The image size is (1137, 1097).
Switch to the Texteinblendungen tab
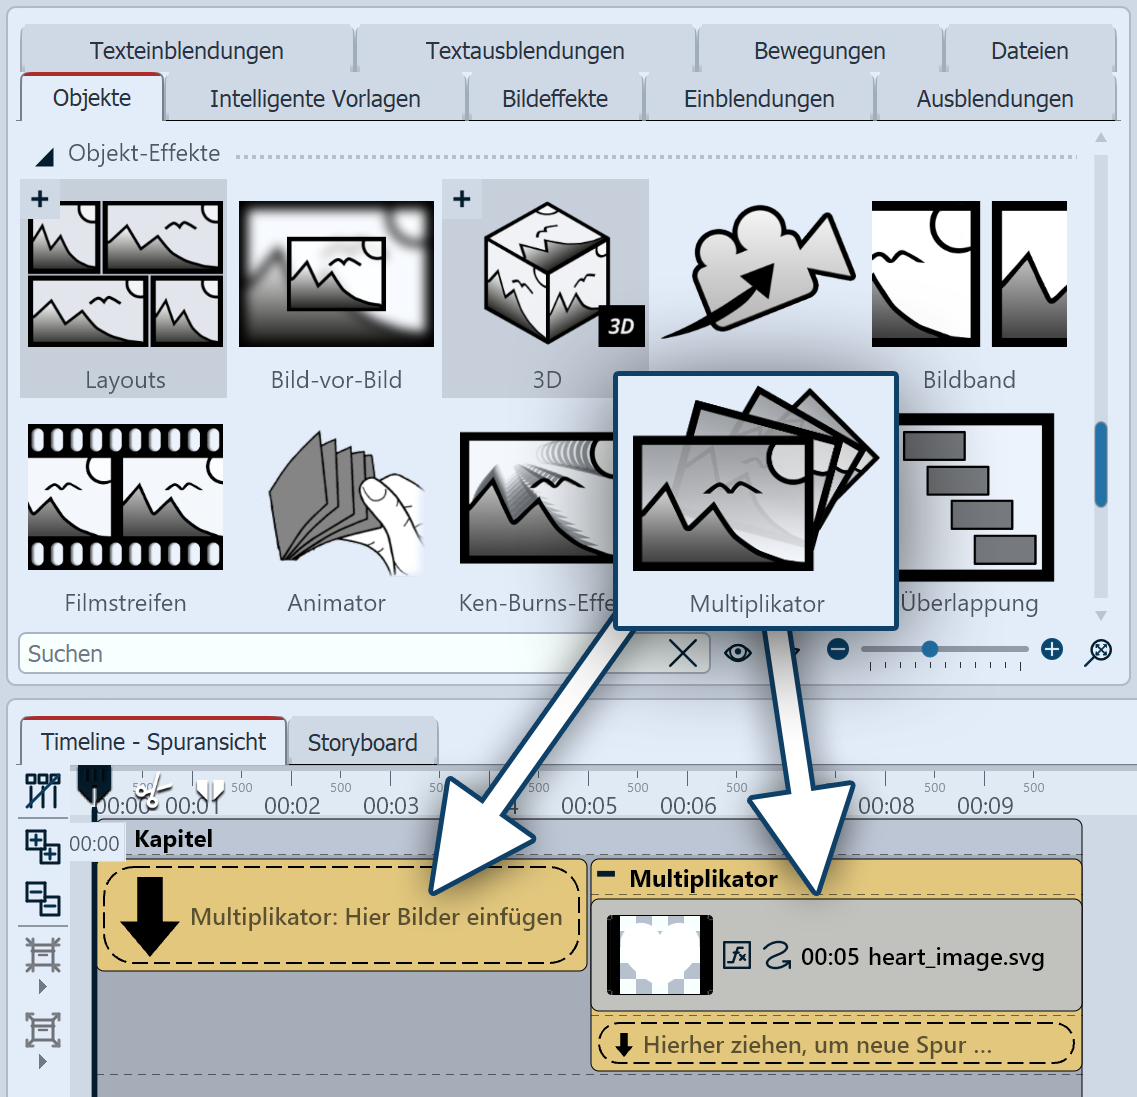[x=187, y=51]
